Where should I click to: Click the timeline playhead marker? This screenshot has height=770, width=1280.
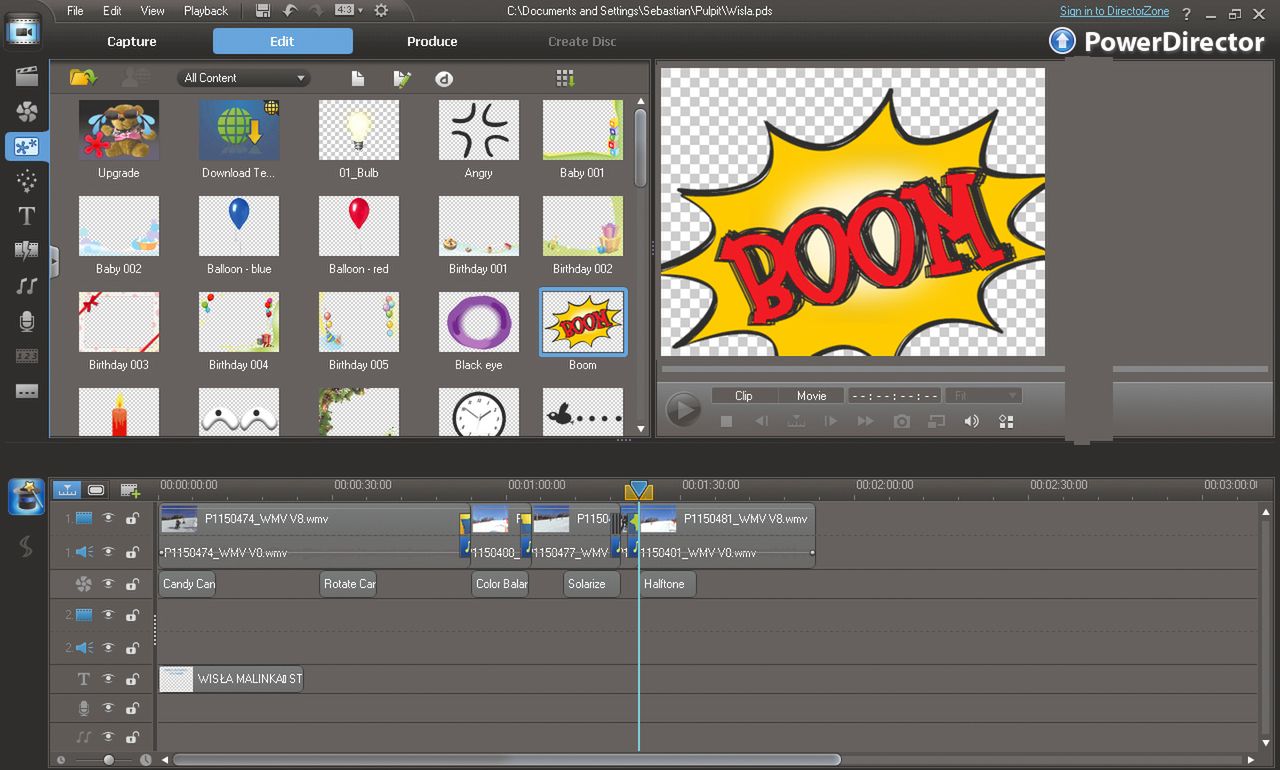click(x=638, y=490)
